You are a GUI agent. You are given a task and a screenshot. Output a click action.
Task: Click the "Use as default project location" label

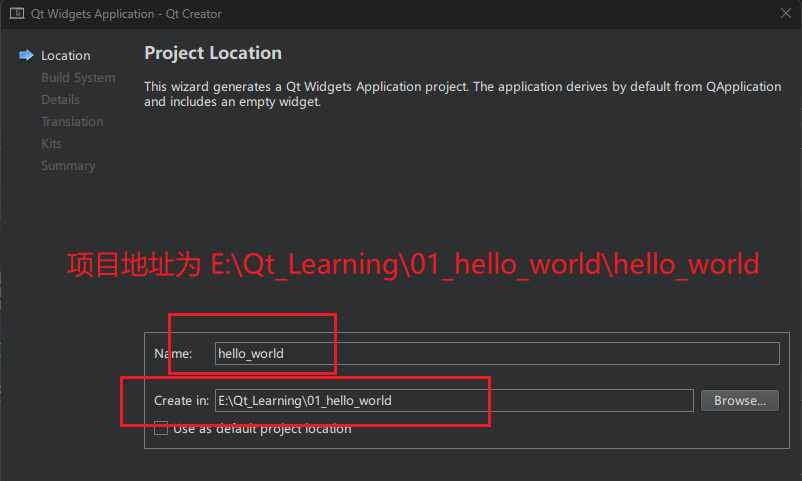tap(262, 429)
